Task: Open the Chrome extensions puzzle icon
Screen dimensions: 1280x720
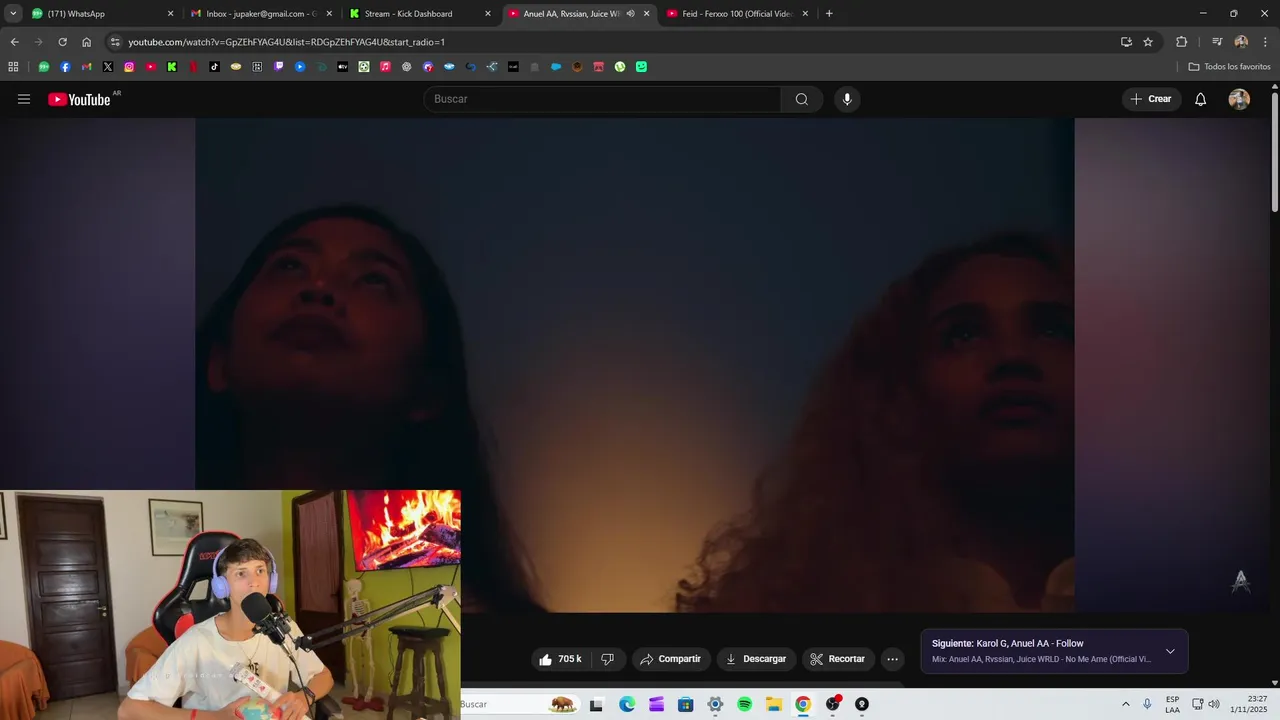Action: click(1182, 42)
